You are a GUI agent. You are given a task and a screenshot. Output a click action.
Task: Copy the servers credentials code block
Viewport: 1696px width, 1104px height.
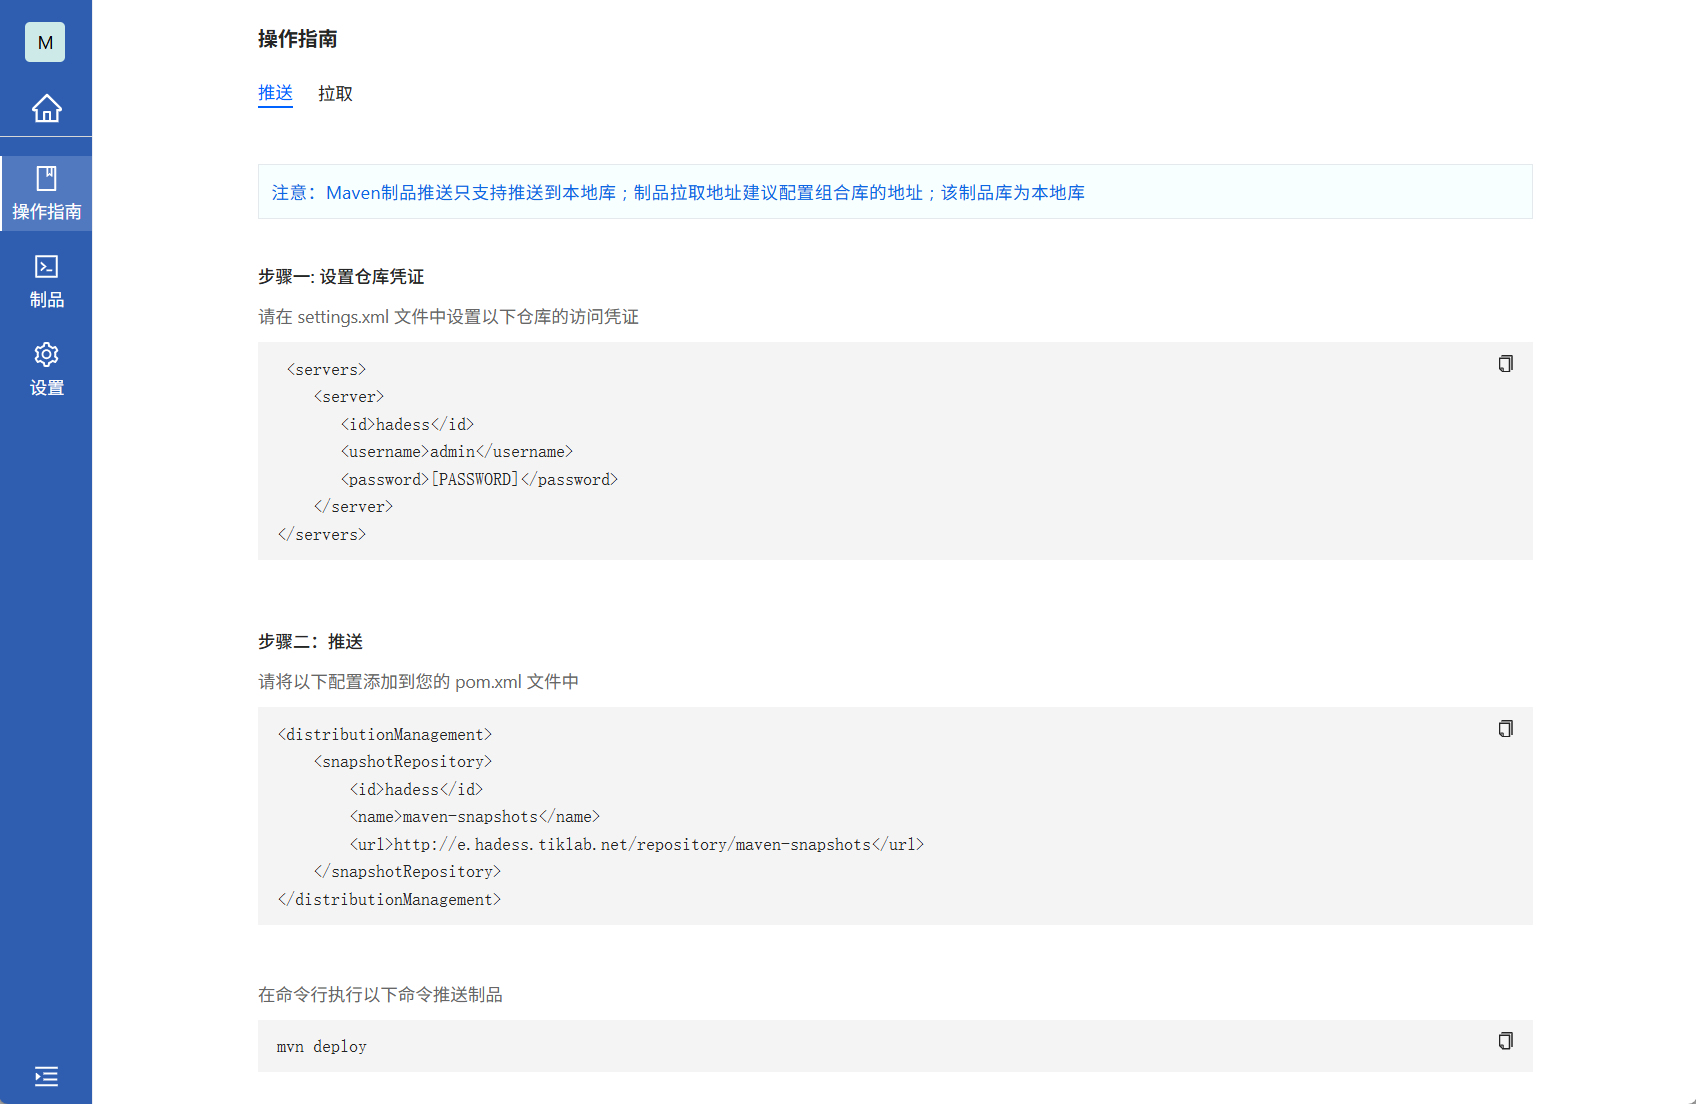pyautogui.click(x=1505, y=364)
